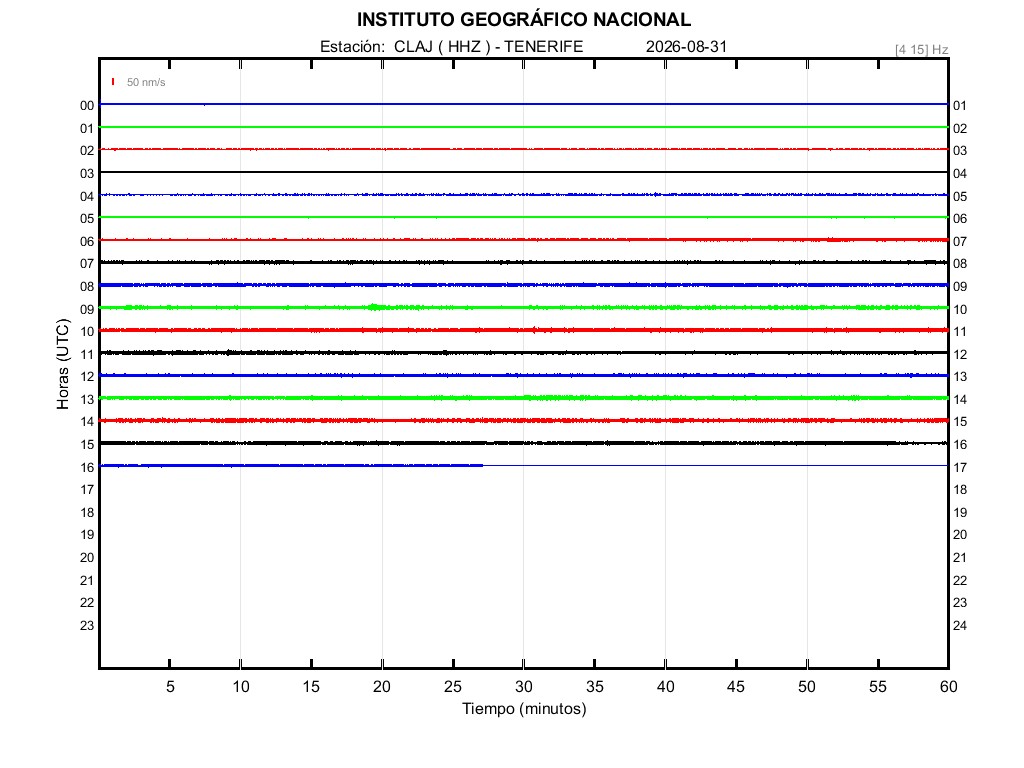Select the 11 hour black seismic trace

tap(524, 353)
